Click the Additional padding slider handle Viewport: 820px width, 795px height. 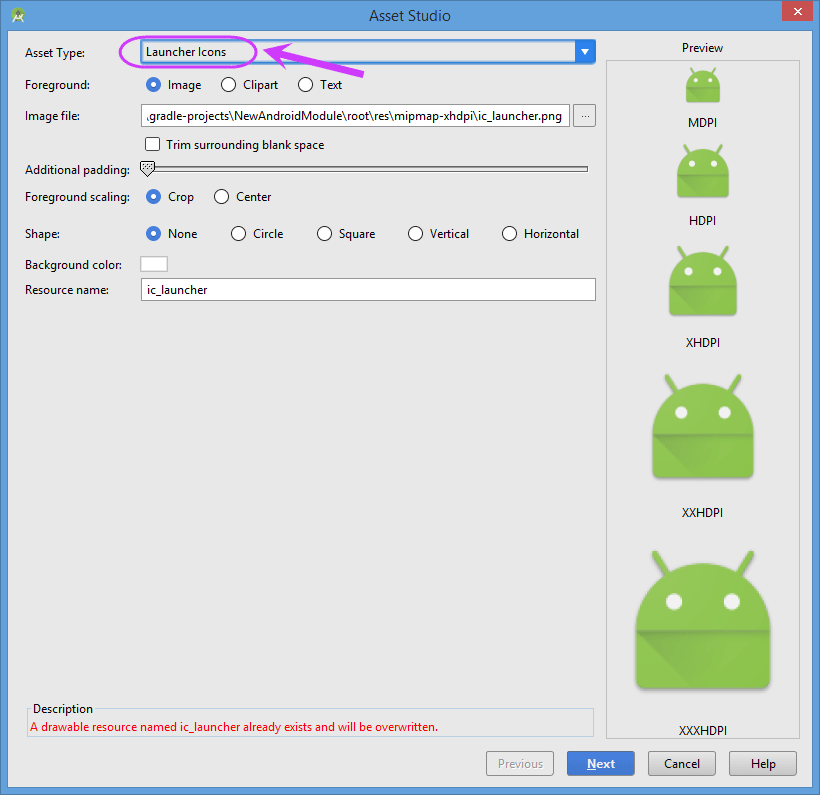pos(147,168)
